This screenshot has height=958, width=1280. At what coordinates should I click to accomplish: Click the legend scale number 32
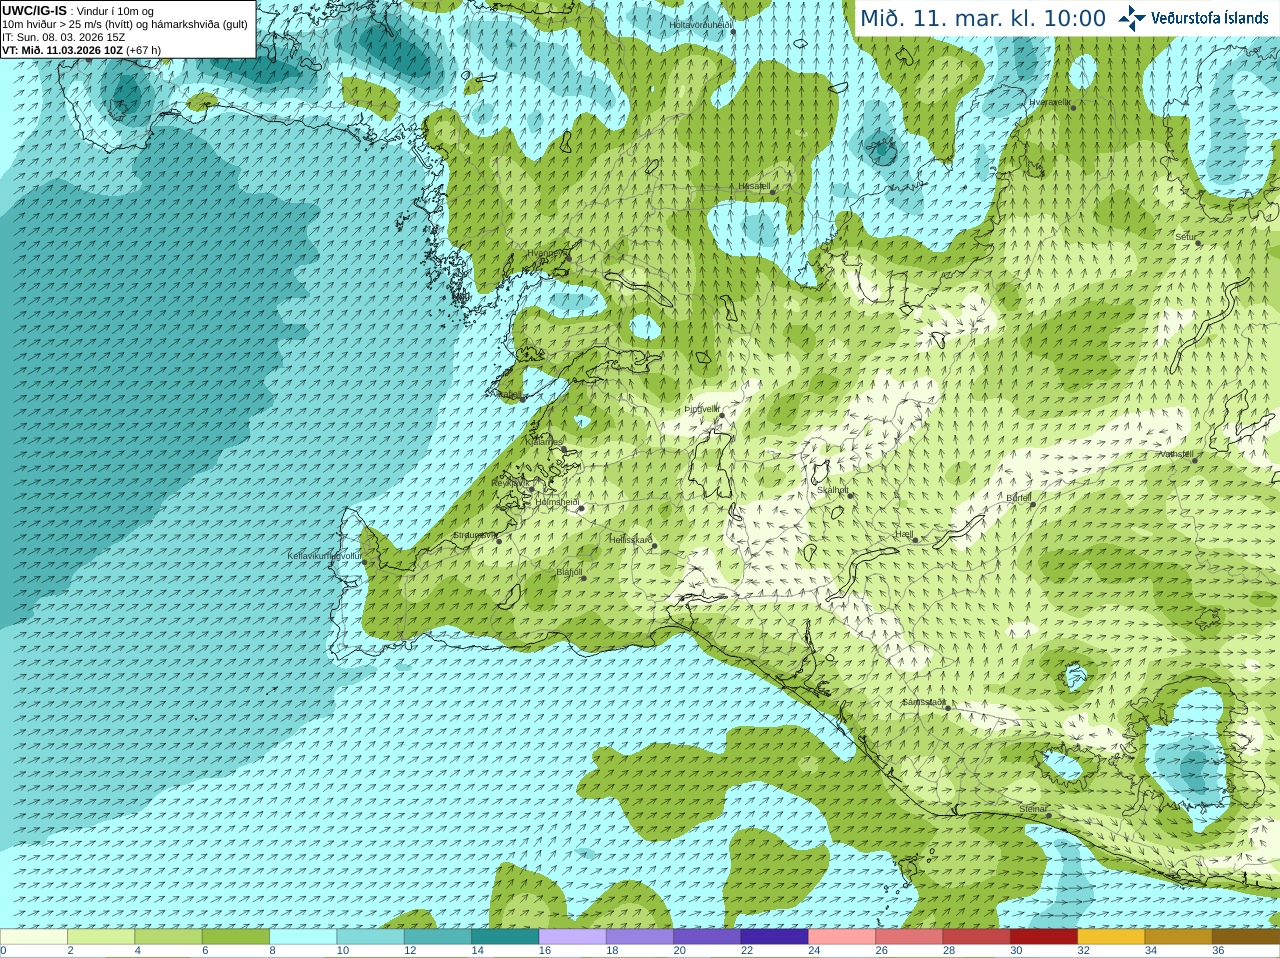click(x=1084, y=951)
